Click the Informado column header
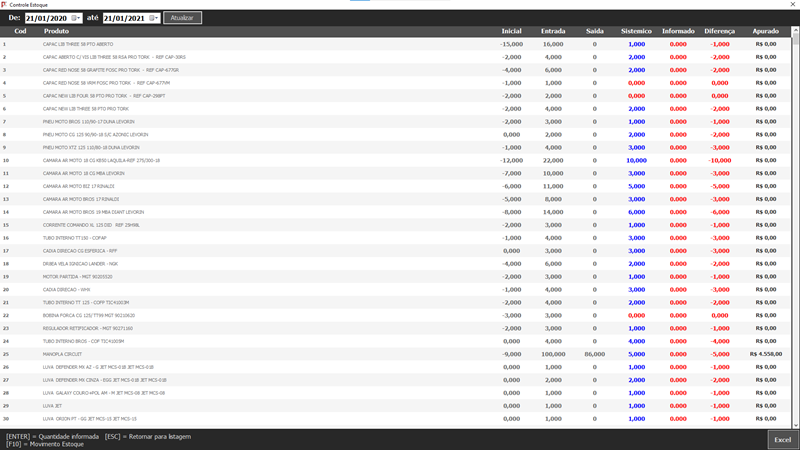The height and width of the screenshot is (450, 800). 678,31
